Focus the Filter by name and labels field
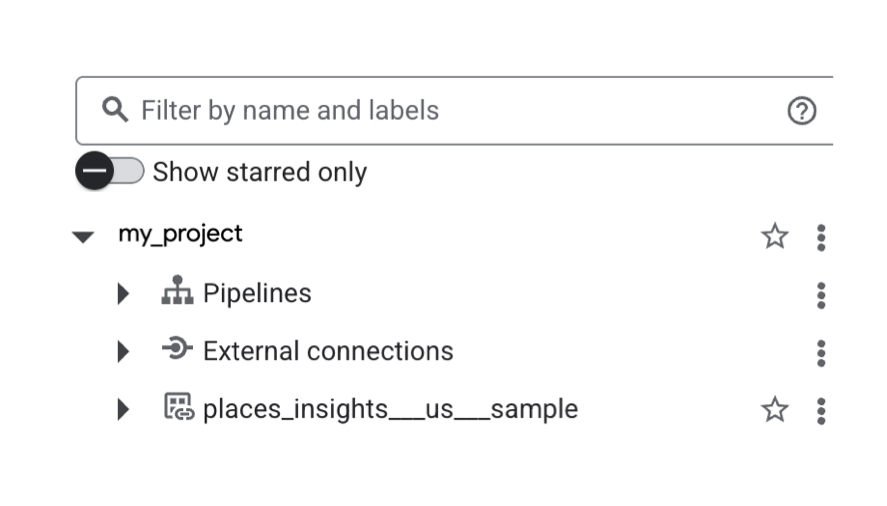Image resolution: width=887 pixels, height=506 pixels. [450, 110]
